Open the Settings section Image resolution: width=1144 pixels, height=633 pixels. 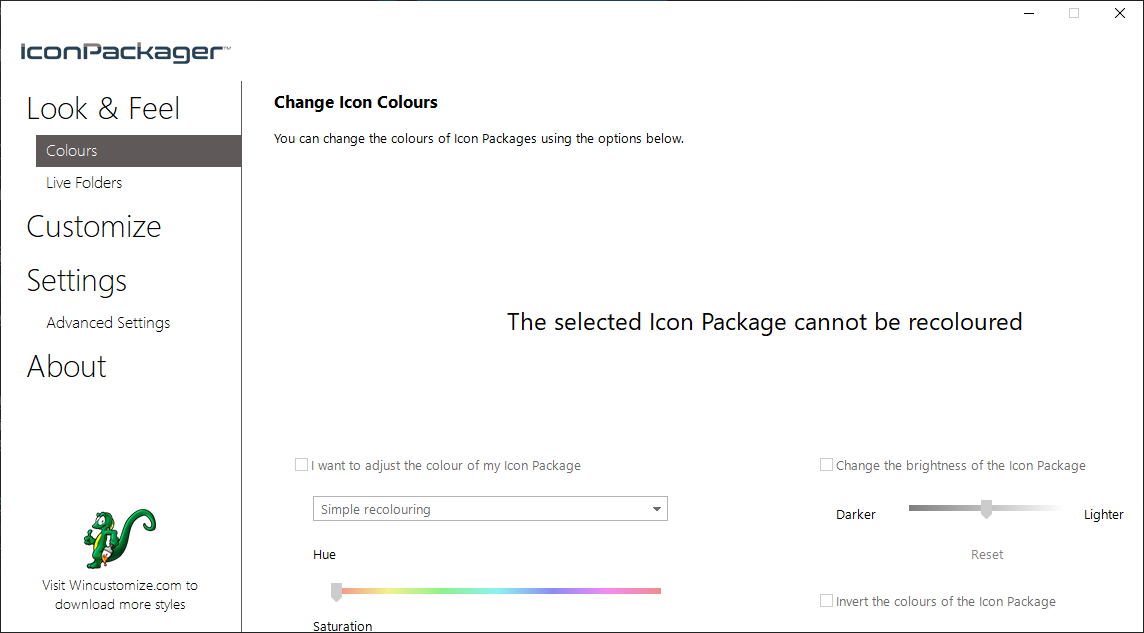pyautogui.click(x=77, y=281)
